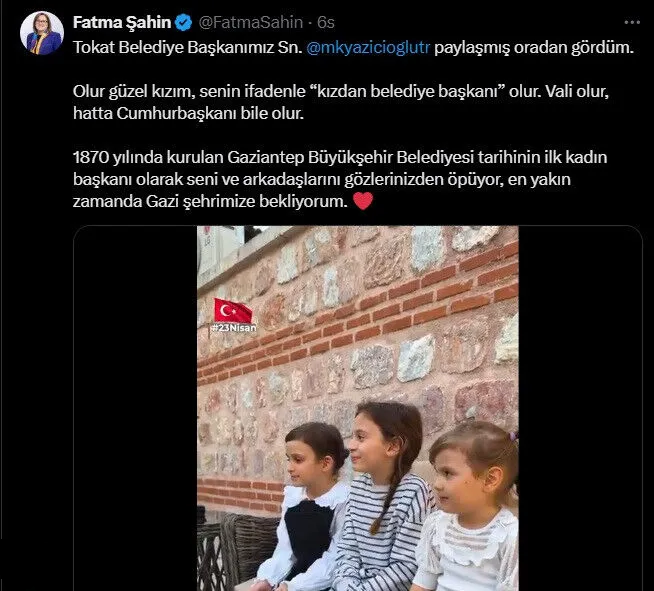Click the girl in white blouse on right
Viewport: 654px width, 591px height.
[469, 507]
